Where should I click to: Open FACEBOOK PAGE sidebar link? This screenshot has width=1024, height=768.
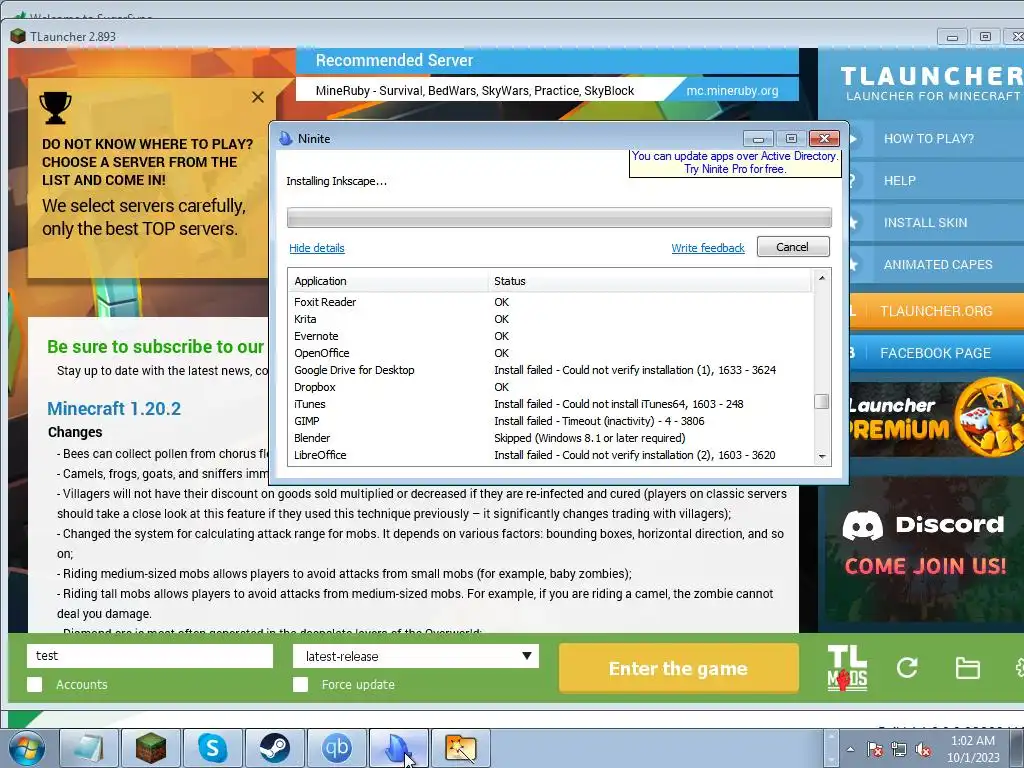[936, 353]
